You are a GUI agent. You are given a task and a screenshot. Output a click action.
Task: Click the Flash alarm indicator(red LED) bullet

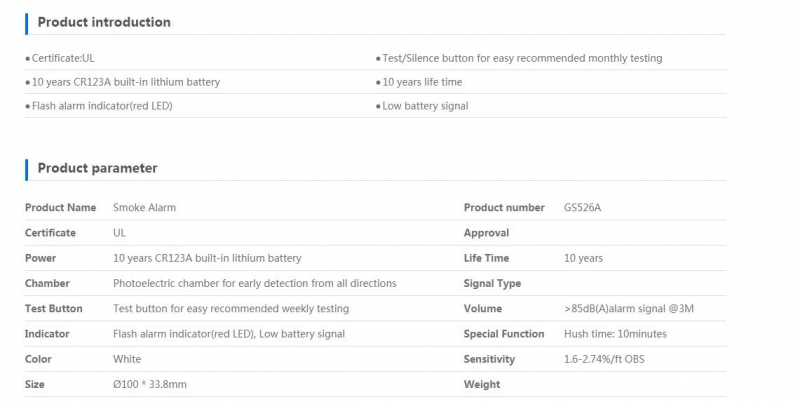pos(102,106)
